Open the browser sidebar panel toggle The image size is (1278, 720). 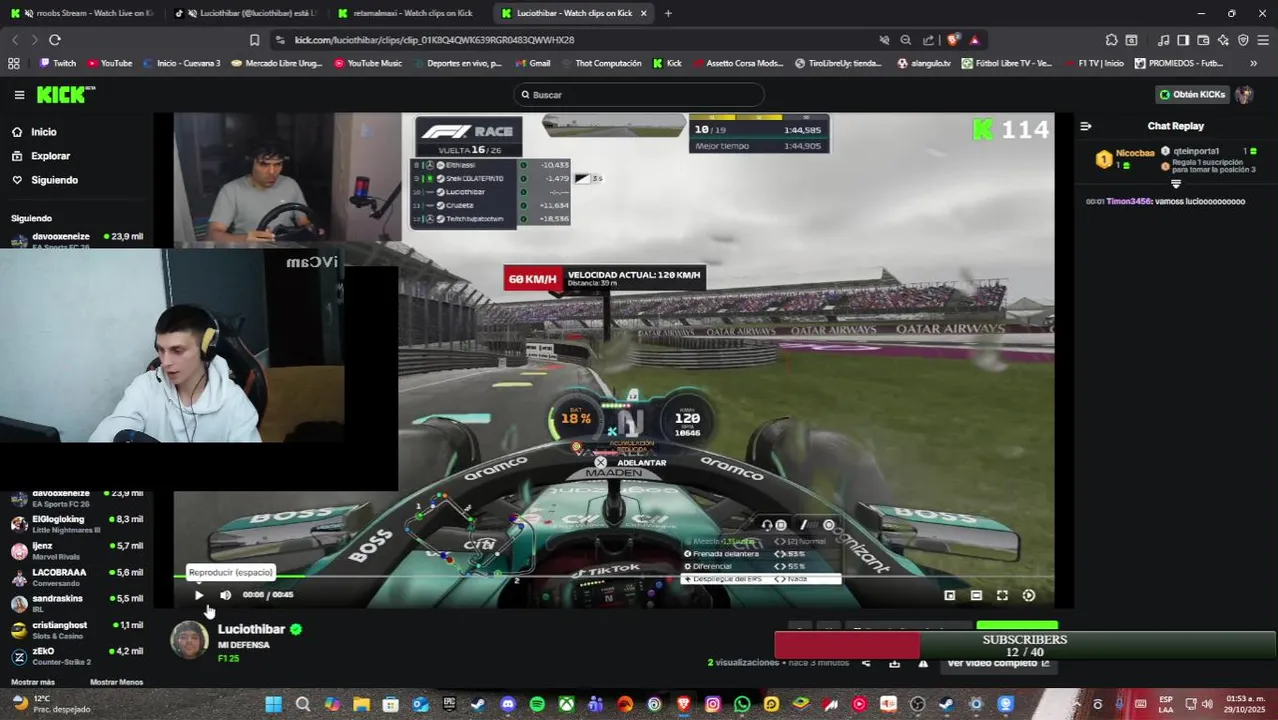click(1183, 40)
